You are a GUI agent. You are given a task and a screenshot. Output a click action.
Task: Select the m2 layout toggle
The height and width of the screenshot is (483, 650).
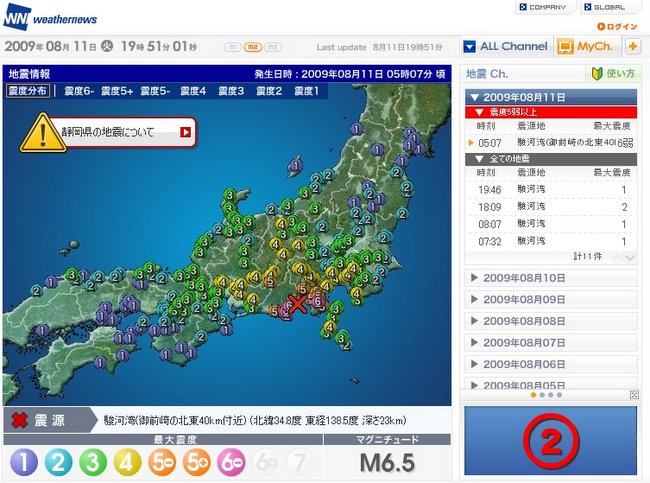pyautogui.click(x=252, y=47)
